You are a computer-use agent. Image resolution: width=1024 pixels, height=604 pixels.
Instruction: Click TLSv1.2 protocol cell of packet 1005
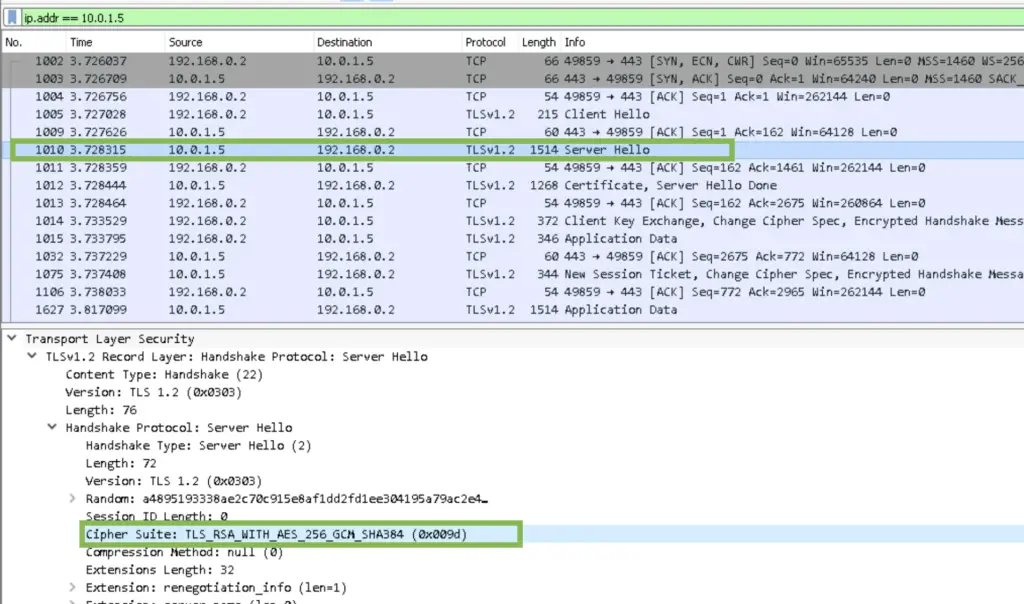[x=490, y=114]
